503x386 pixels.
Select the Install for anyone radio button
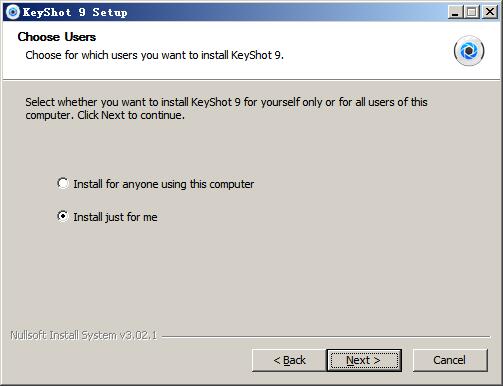(x=62, y=183)
